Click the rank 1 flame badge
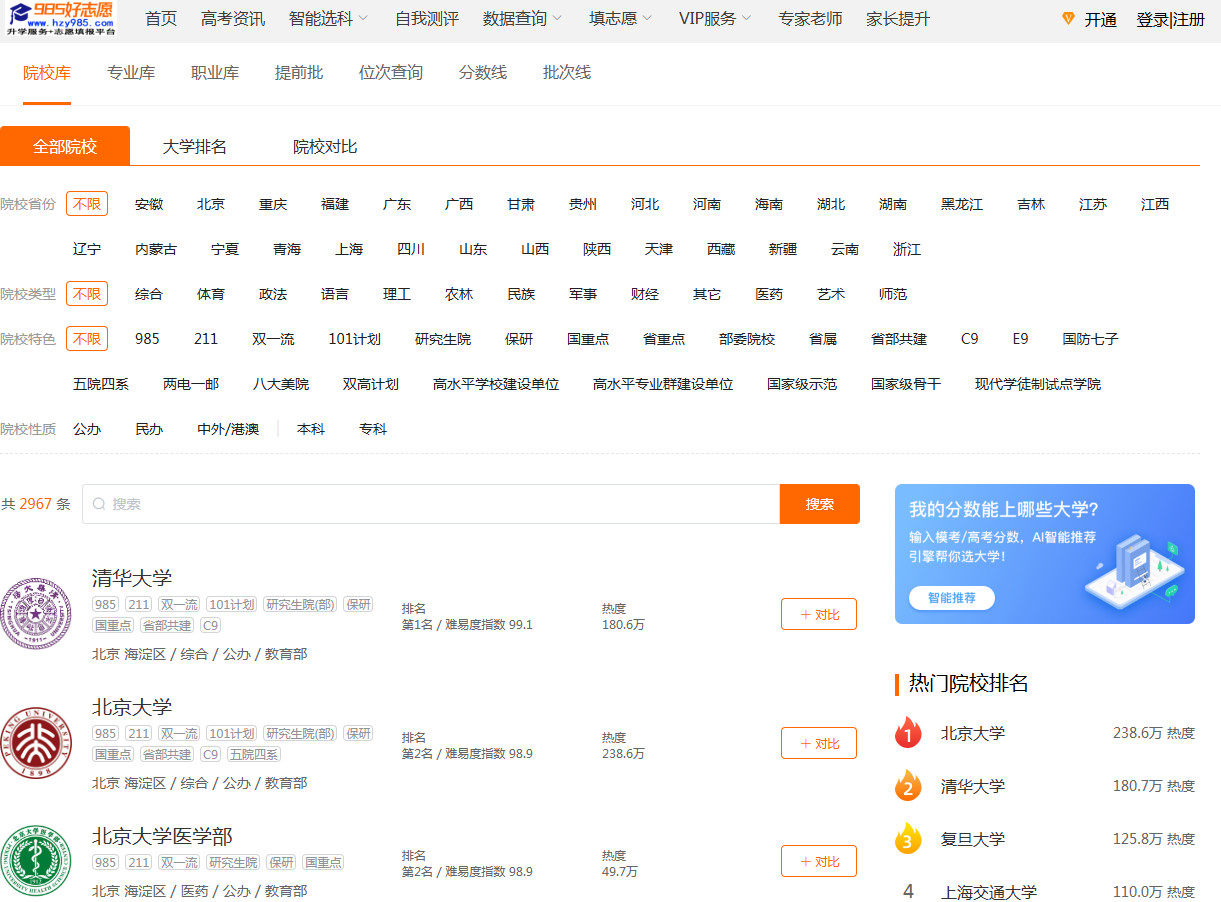 [908, 733]
